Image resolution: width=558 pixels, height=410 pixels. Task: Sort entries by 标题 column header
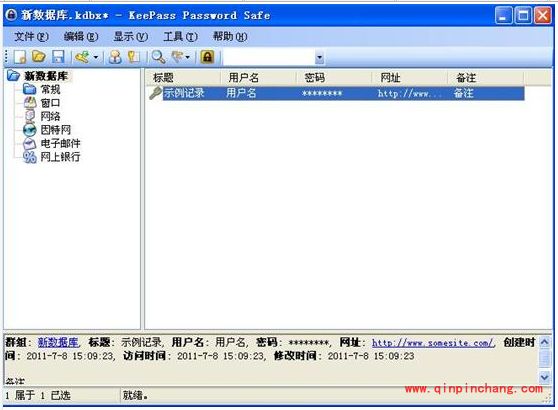(x=183, y=78)
